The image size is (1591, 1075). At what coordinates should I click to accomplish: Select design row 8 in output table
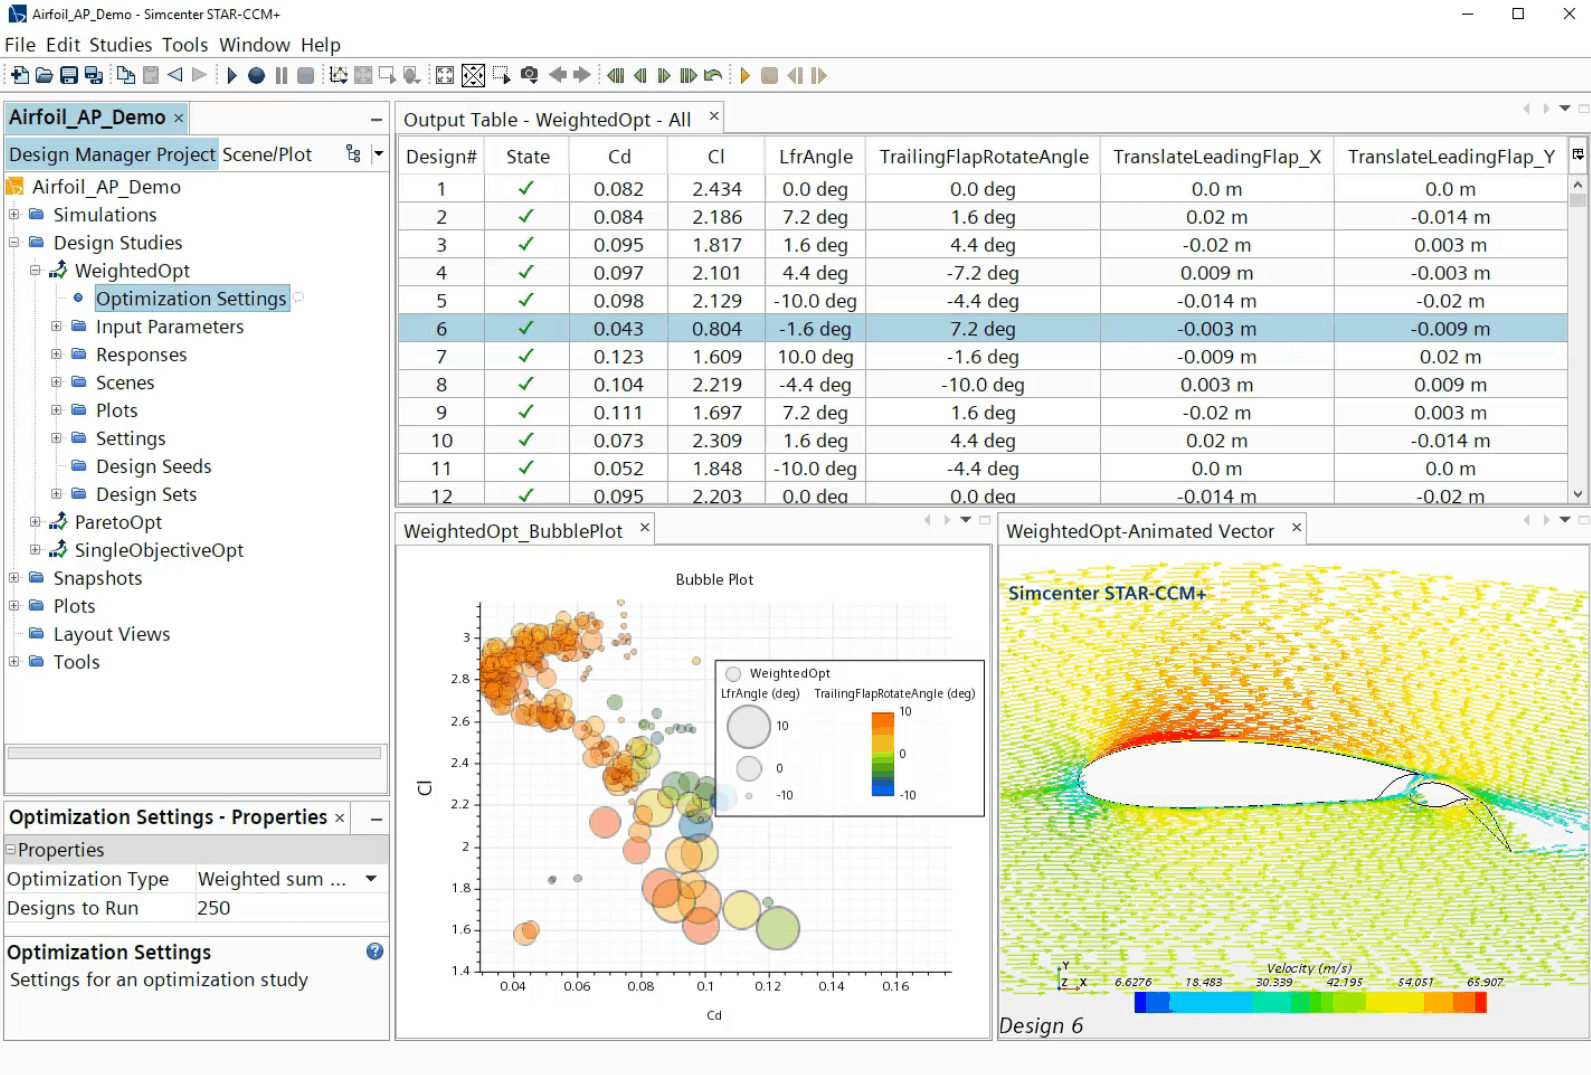[982, 385]
